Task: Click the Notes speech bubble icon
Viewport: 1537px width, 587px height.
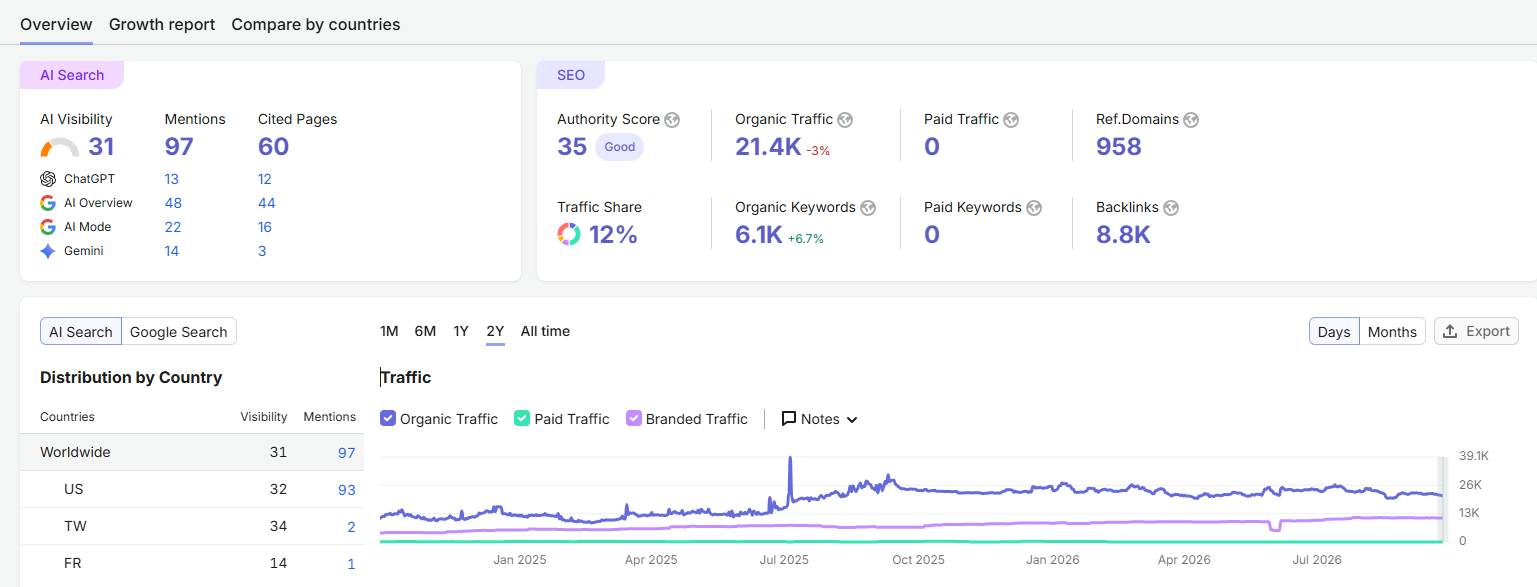Action: pyautogui.click(x=789, y=419)
